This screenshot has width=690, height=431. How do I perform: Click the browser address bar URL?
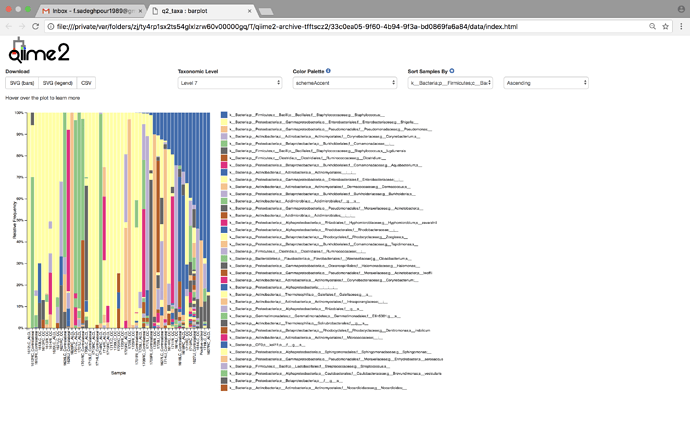[x=287, y=26]
